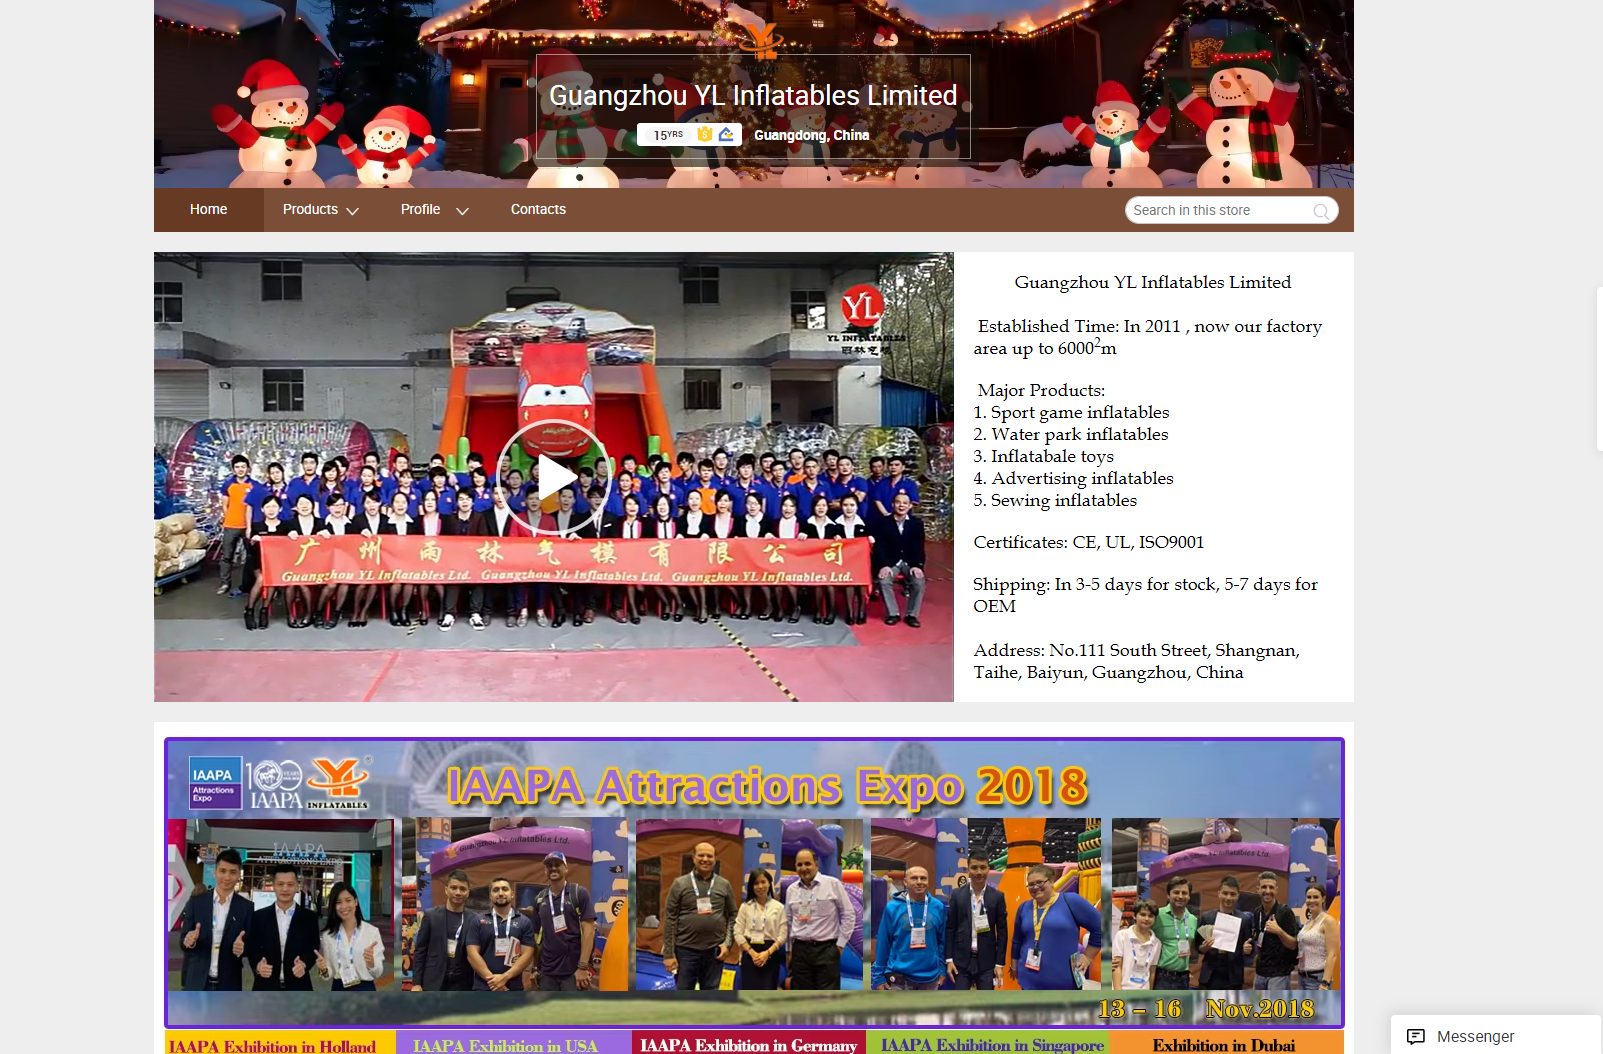Screen dimensions: 1603x1054
Task: Click the '13 – 16 Nov.2018' date text
Action: pos(1206,1008)
